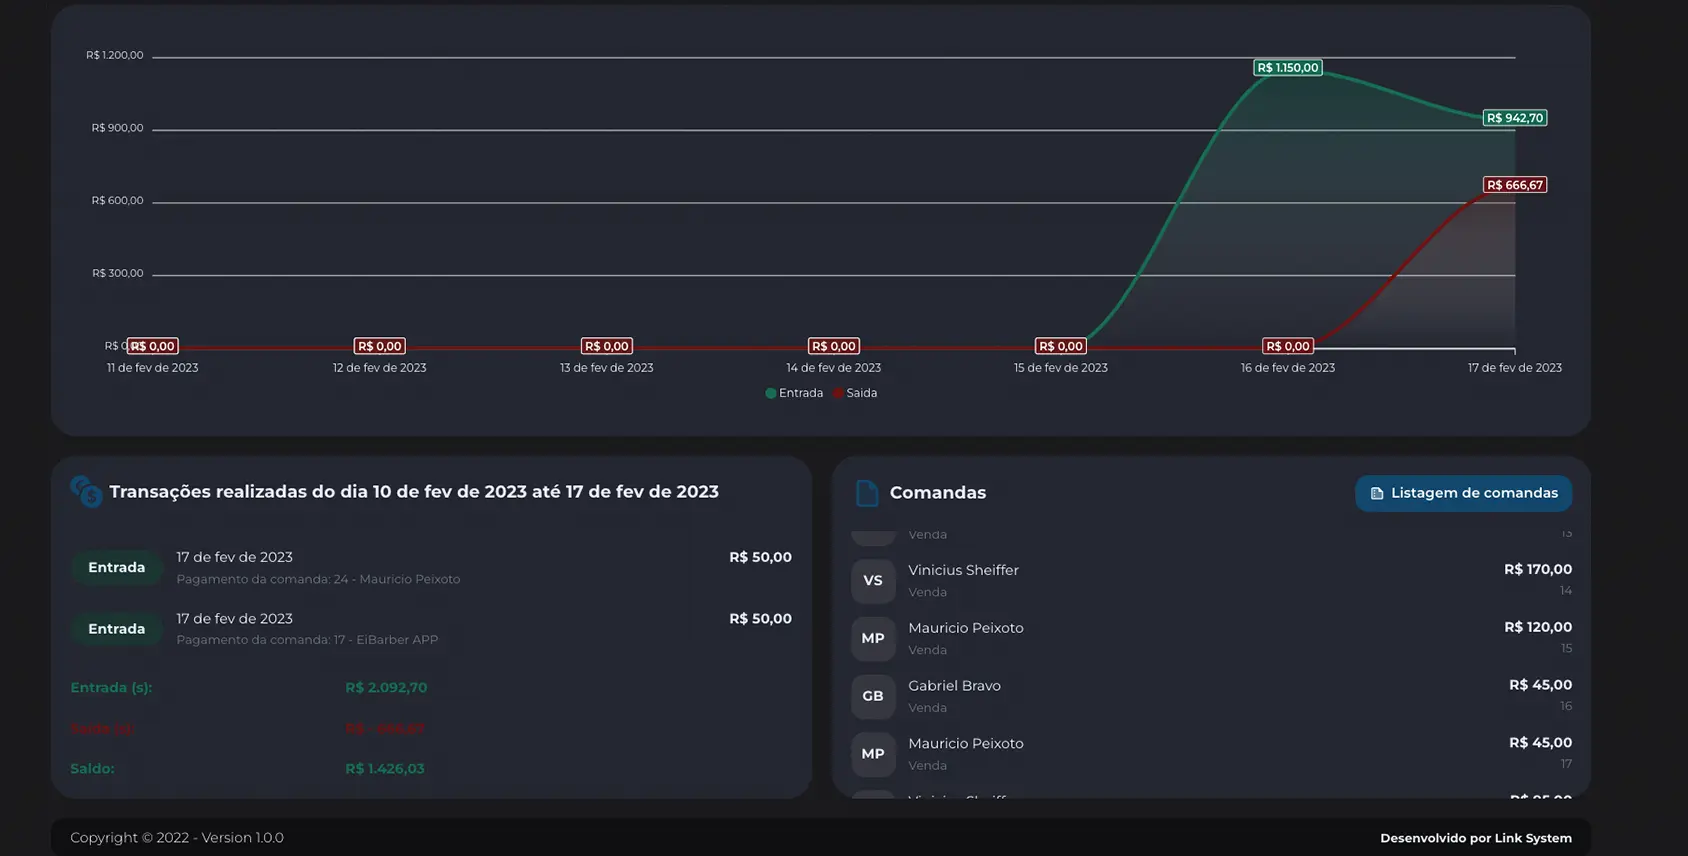This screenshot has width=1688, height=856.
Task: Click the R$ 170,00 amount
Action: pos(1538,569)
